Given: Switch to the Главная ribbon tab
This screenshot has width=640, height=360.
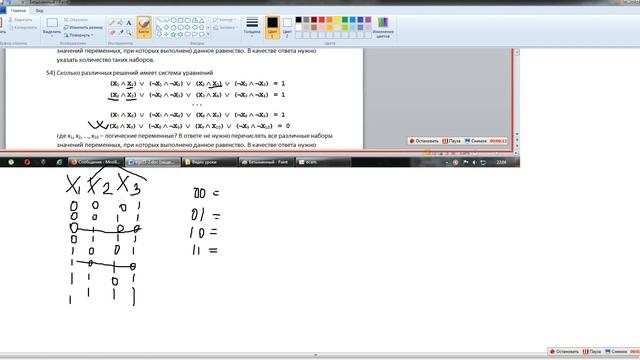Looking at the screenshot, I should pyautogui.click(x=18, y=10).
